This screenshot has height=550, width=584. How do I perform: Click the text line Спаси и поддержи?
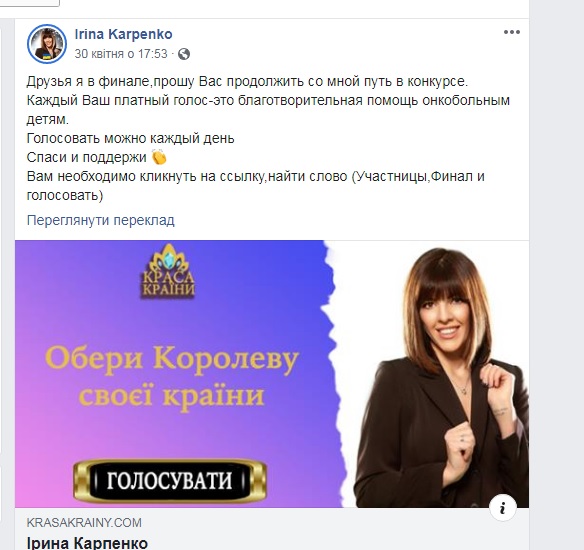click(x=86, y=158)
